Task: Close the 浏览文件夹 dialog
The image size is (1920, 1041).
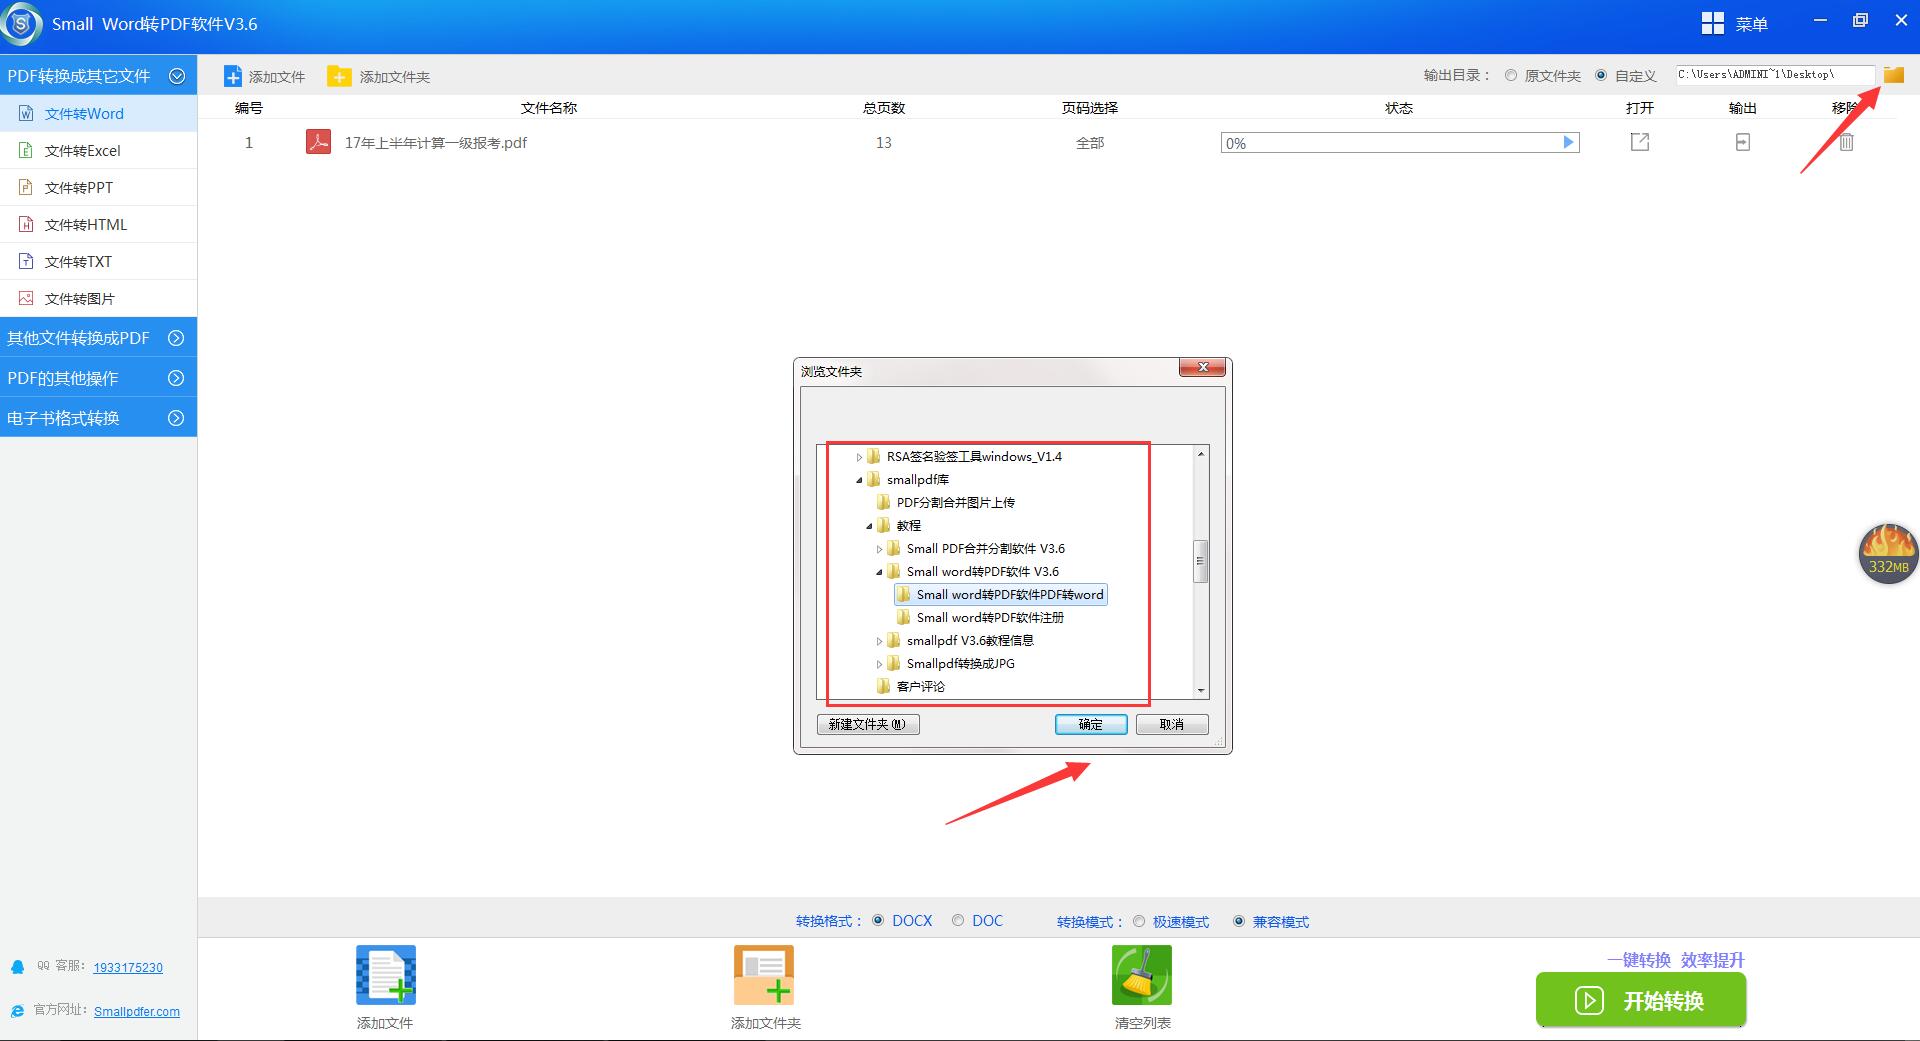Action: pos(1203,367)
